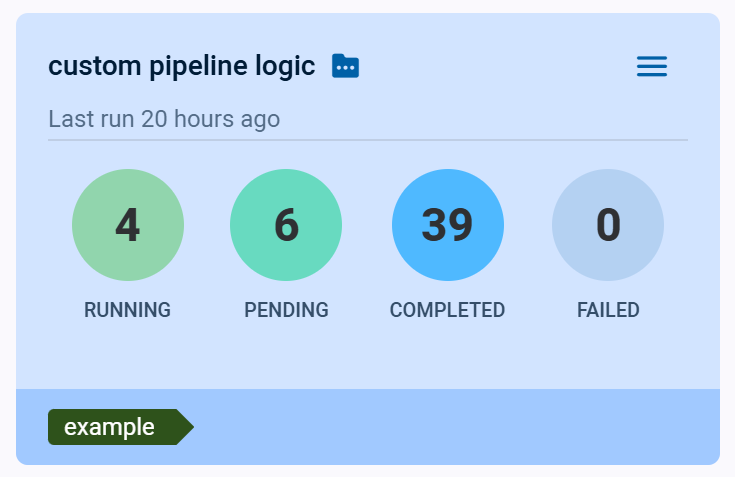Click the FAILED label

608,310
